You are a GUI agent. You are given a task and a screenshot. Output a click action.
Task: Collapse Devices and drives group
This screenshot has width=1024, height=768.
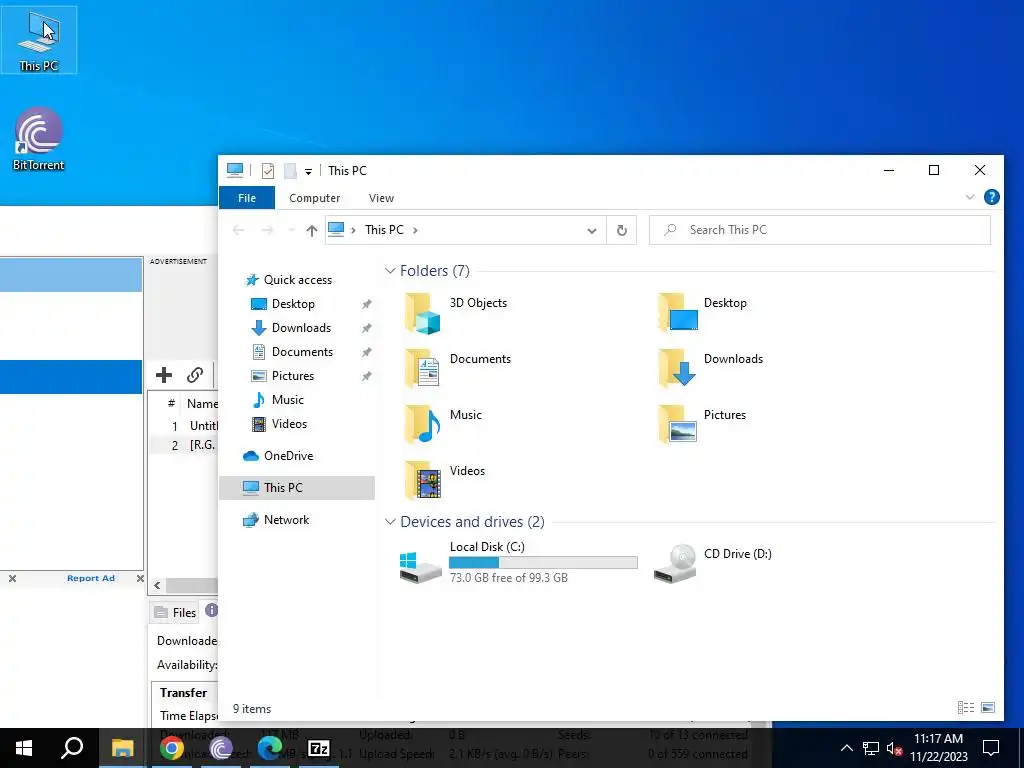point(390,521)
